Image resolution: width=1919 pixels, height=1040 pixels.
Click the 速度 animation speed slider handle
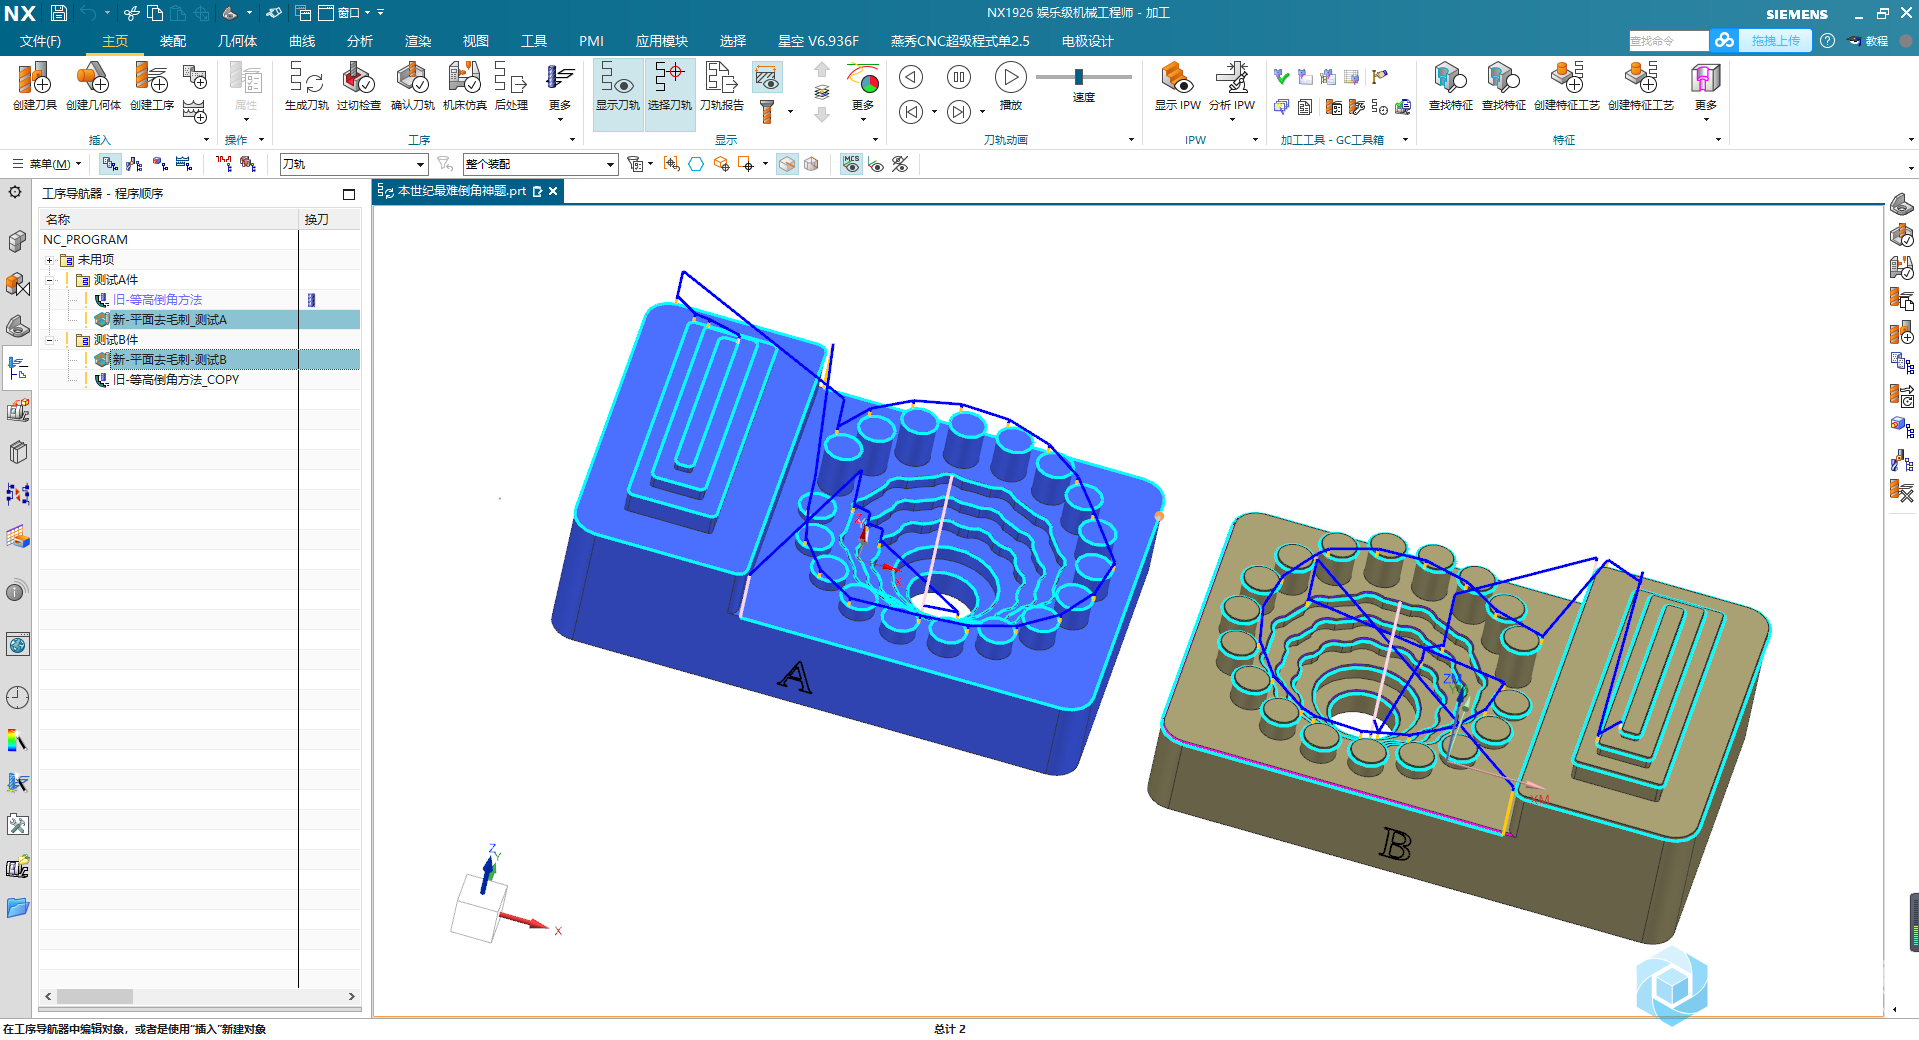click(1079, 77)
